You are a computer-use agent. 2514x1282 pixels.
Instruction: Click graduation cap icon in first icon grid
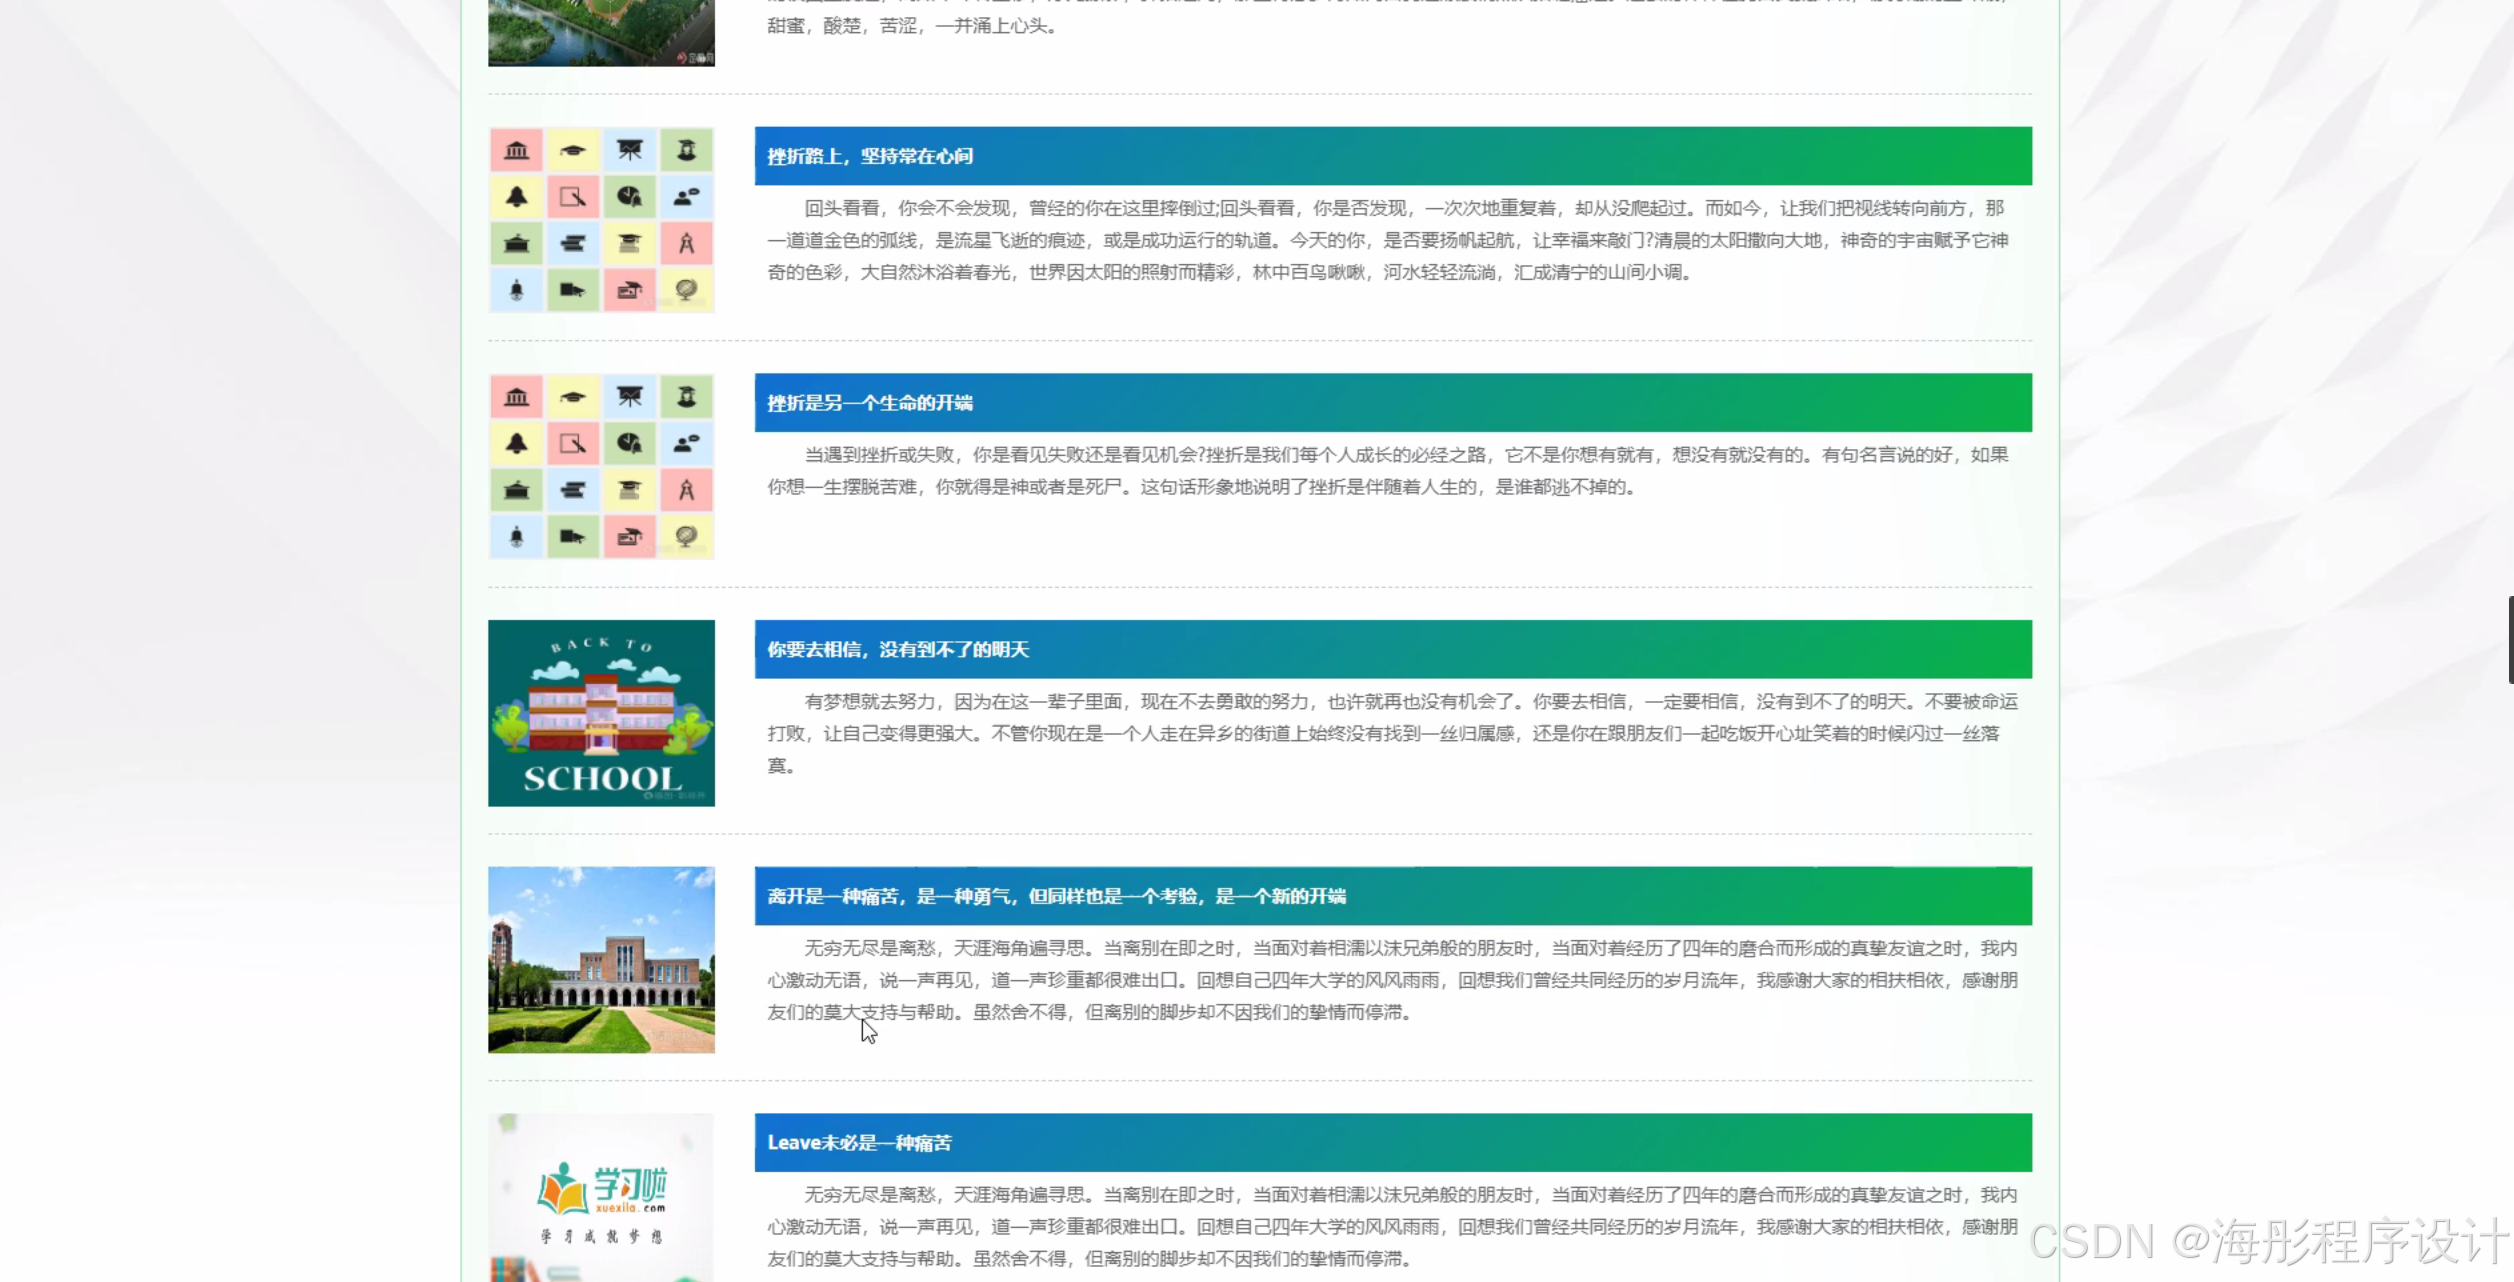(573, 151)
